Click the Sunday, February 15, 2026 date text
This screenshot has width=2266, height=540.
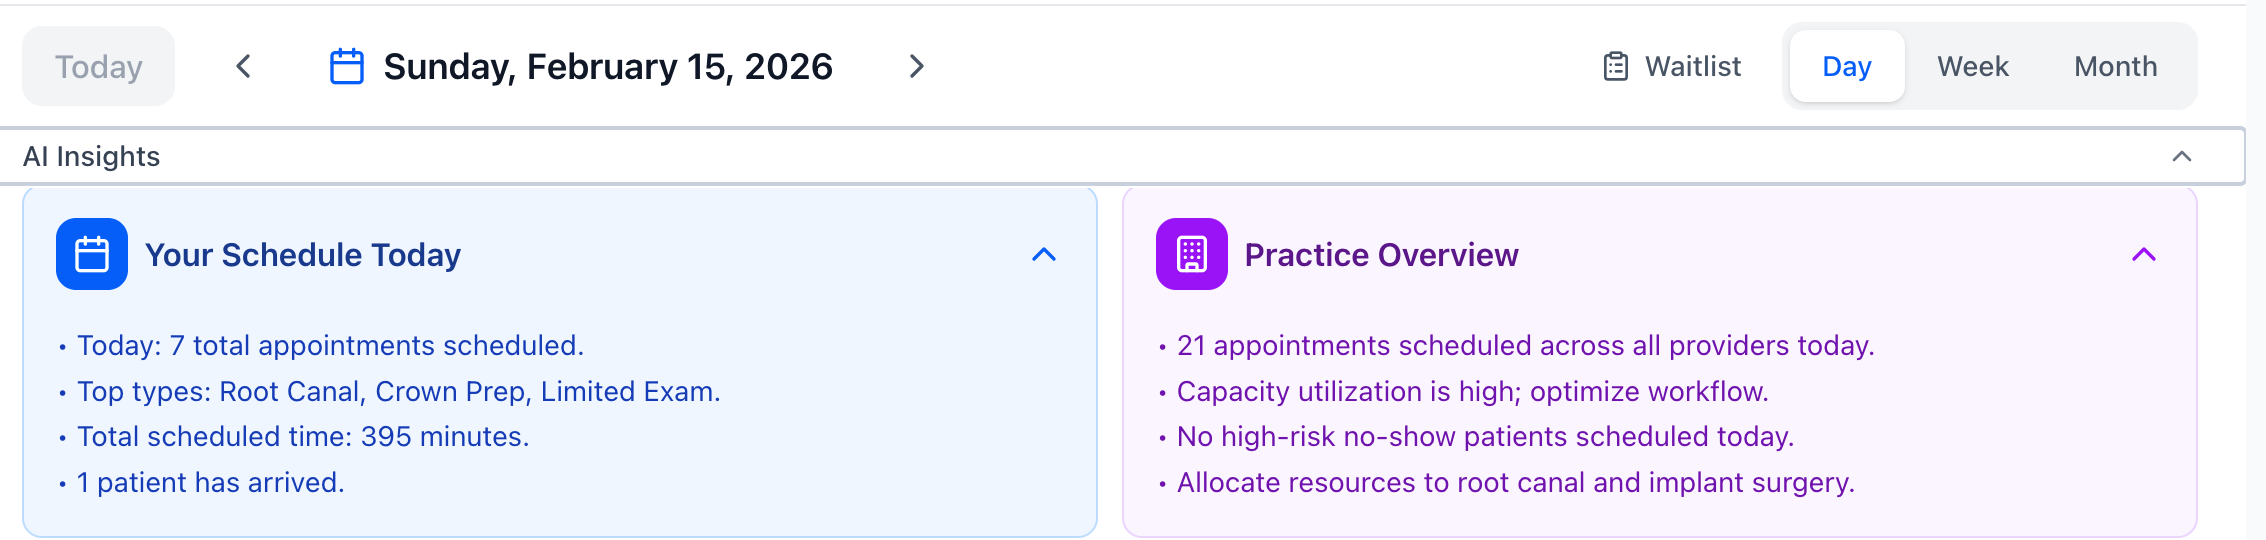pos(608,67)
